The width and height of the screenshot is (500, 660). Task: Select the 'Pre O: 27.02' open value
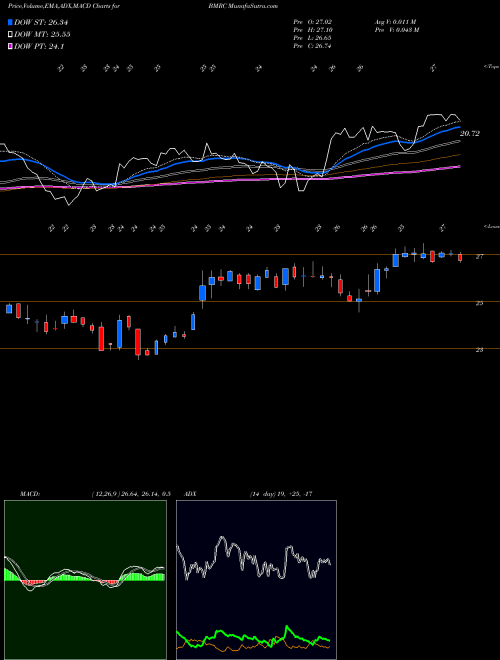coord(313,22)
